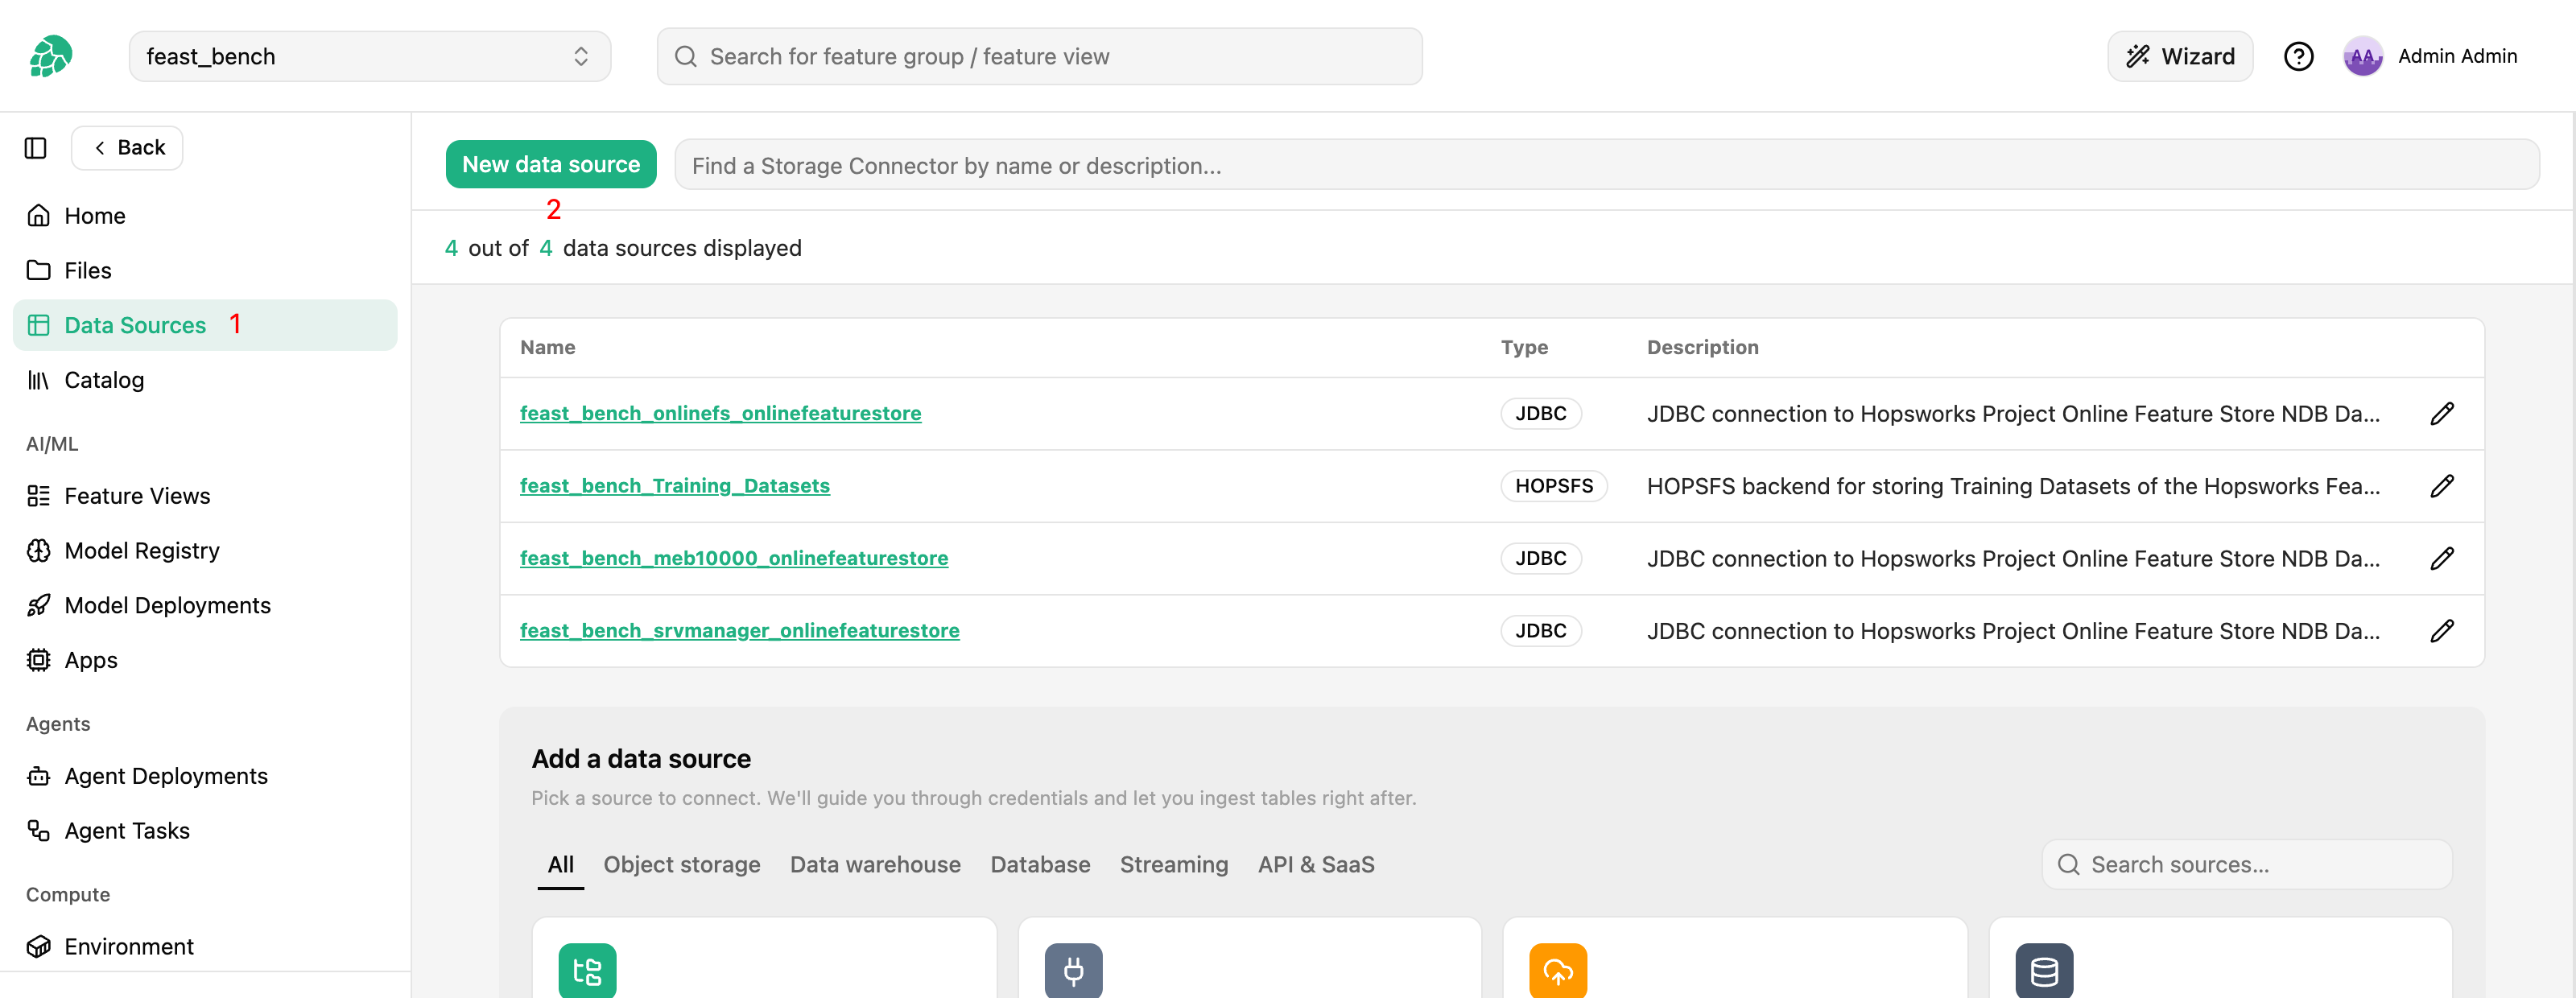Screen dimensions: 2576x998
Task: Click the HOPSFS backend description text
Action: [2013, 486]
